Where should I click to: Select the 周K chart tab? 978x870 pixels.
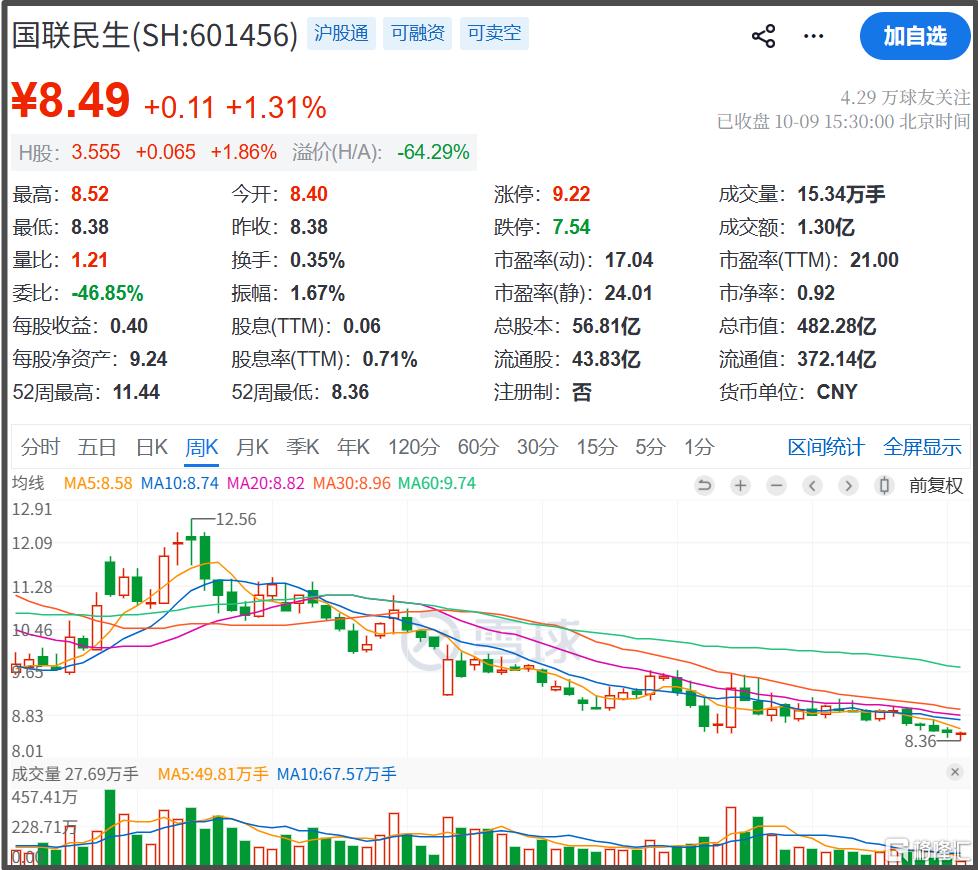[201, 447]
